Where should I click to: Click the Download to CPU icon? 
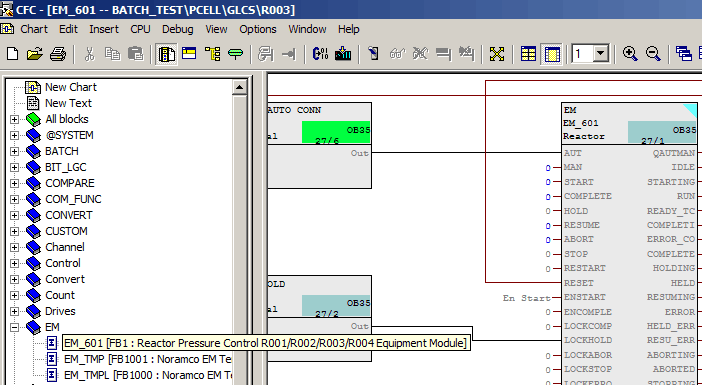pos(343,54)
